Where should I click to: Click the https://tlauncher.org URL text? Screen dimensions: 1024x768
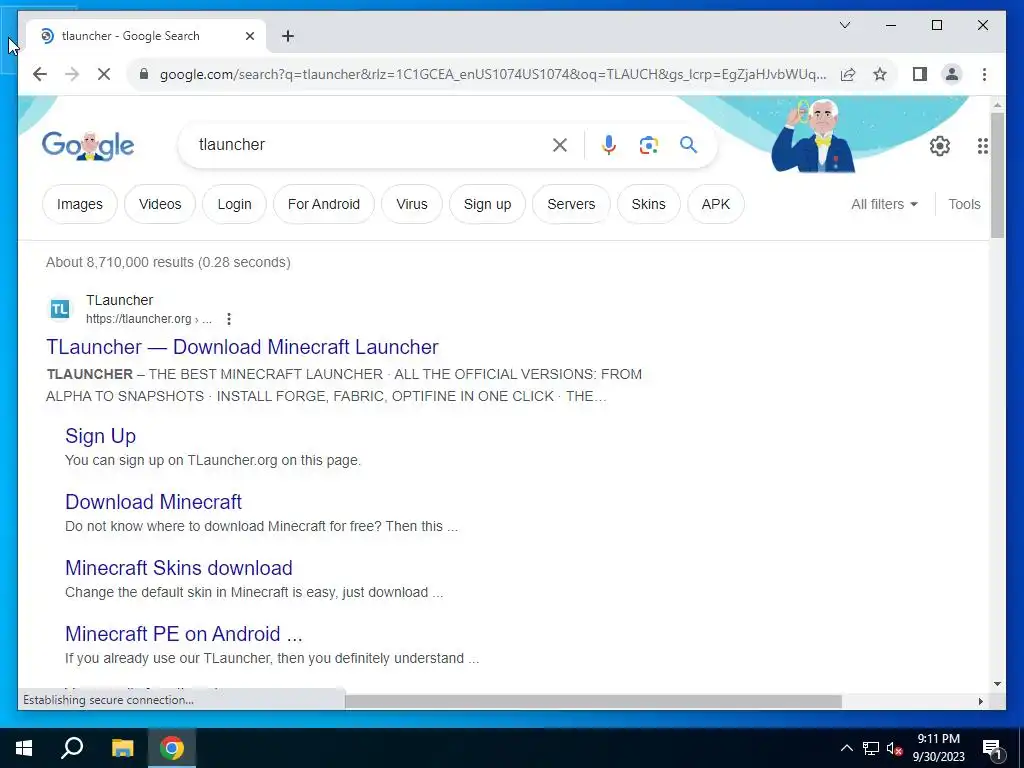(138, 319)
